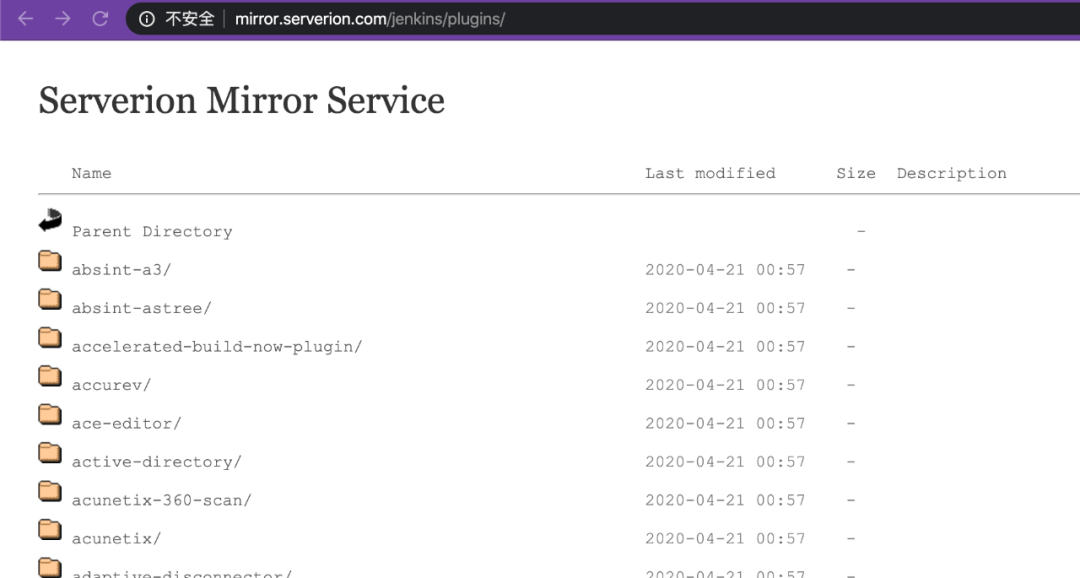Click the not-secure site info icon

tap(147, 19)
